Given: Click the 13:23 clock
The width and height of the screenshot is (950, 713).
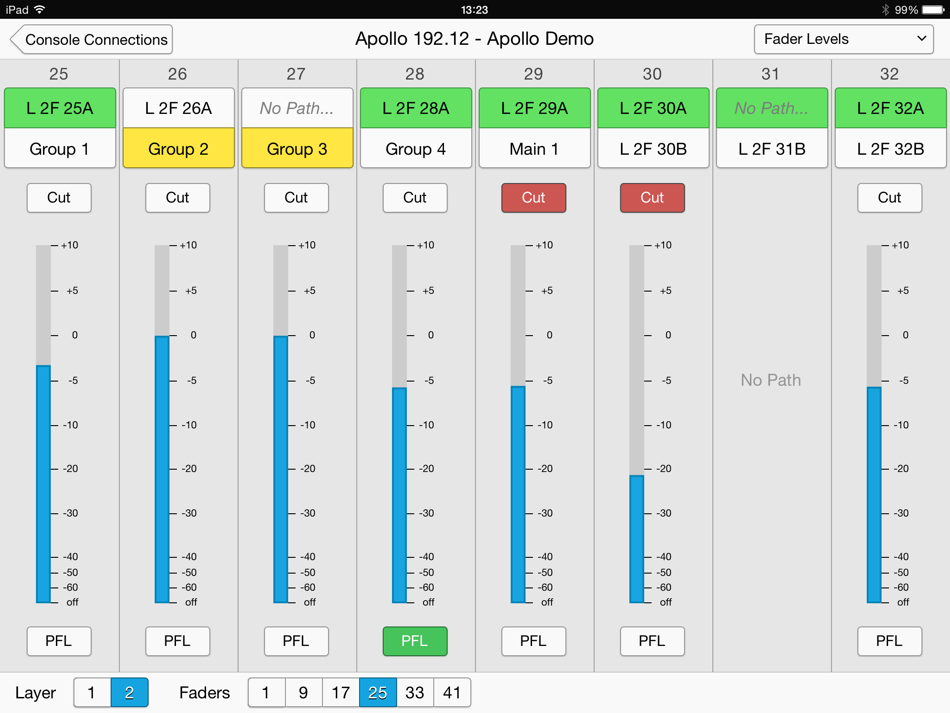Looking at the screenshot, I should (474, 10).
